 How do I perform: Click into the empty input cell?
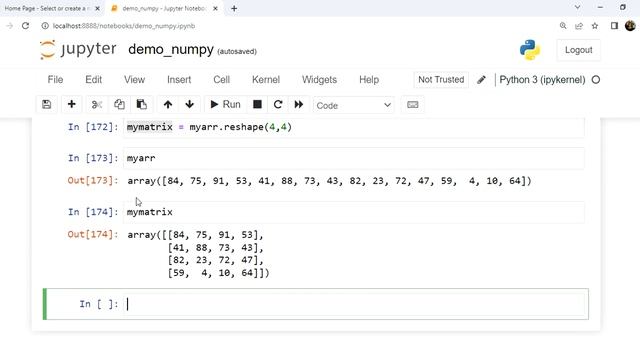353,304
